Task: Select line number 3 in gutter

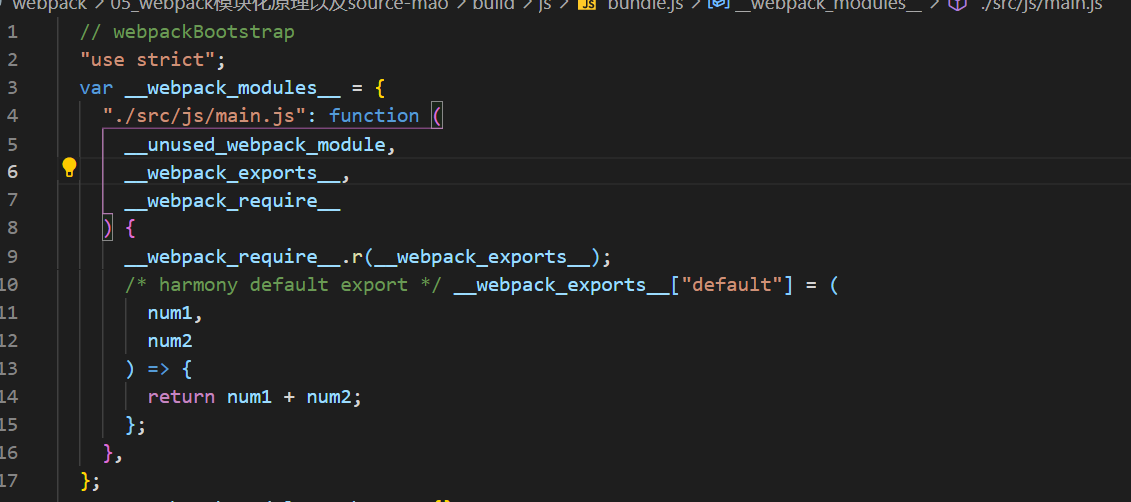Action: [x=12, y=88]
